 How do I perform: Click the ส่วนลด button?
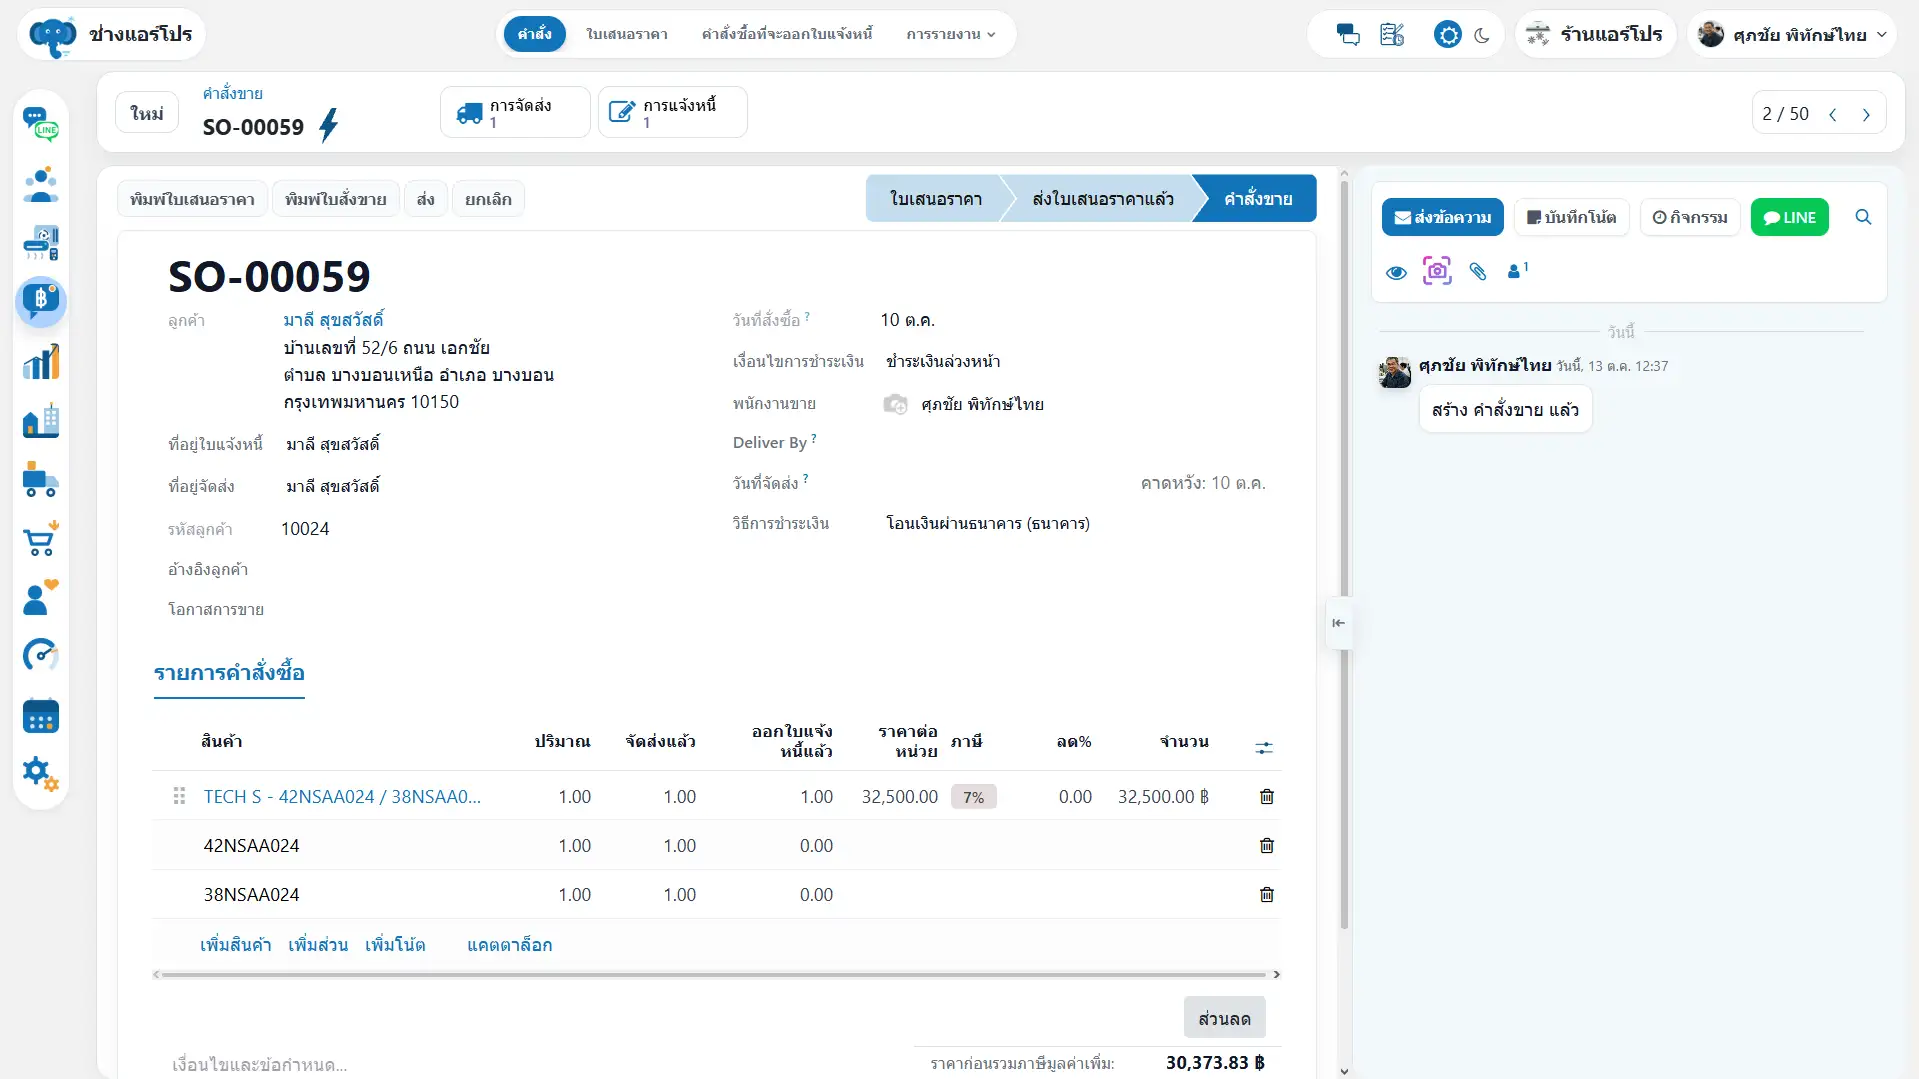click(1224, 1018)
